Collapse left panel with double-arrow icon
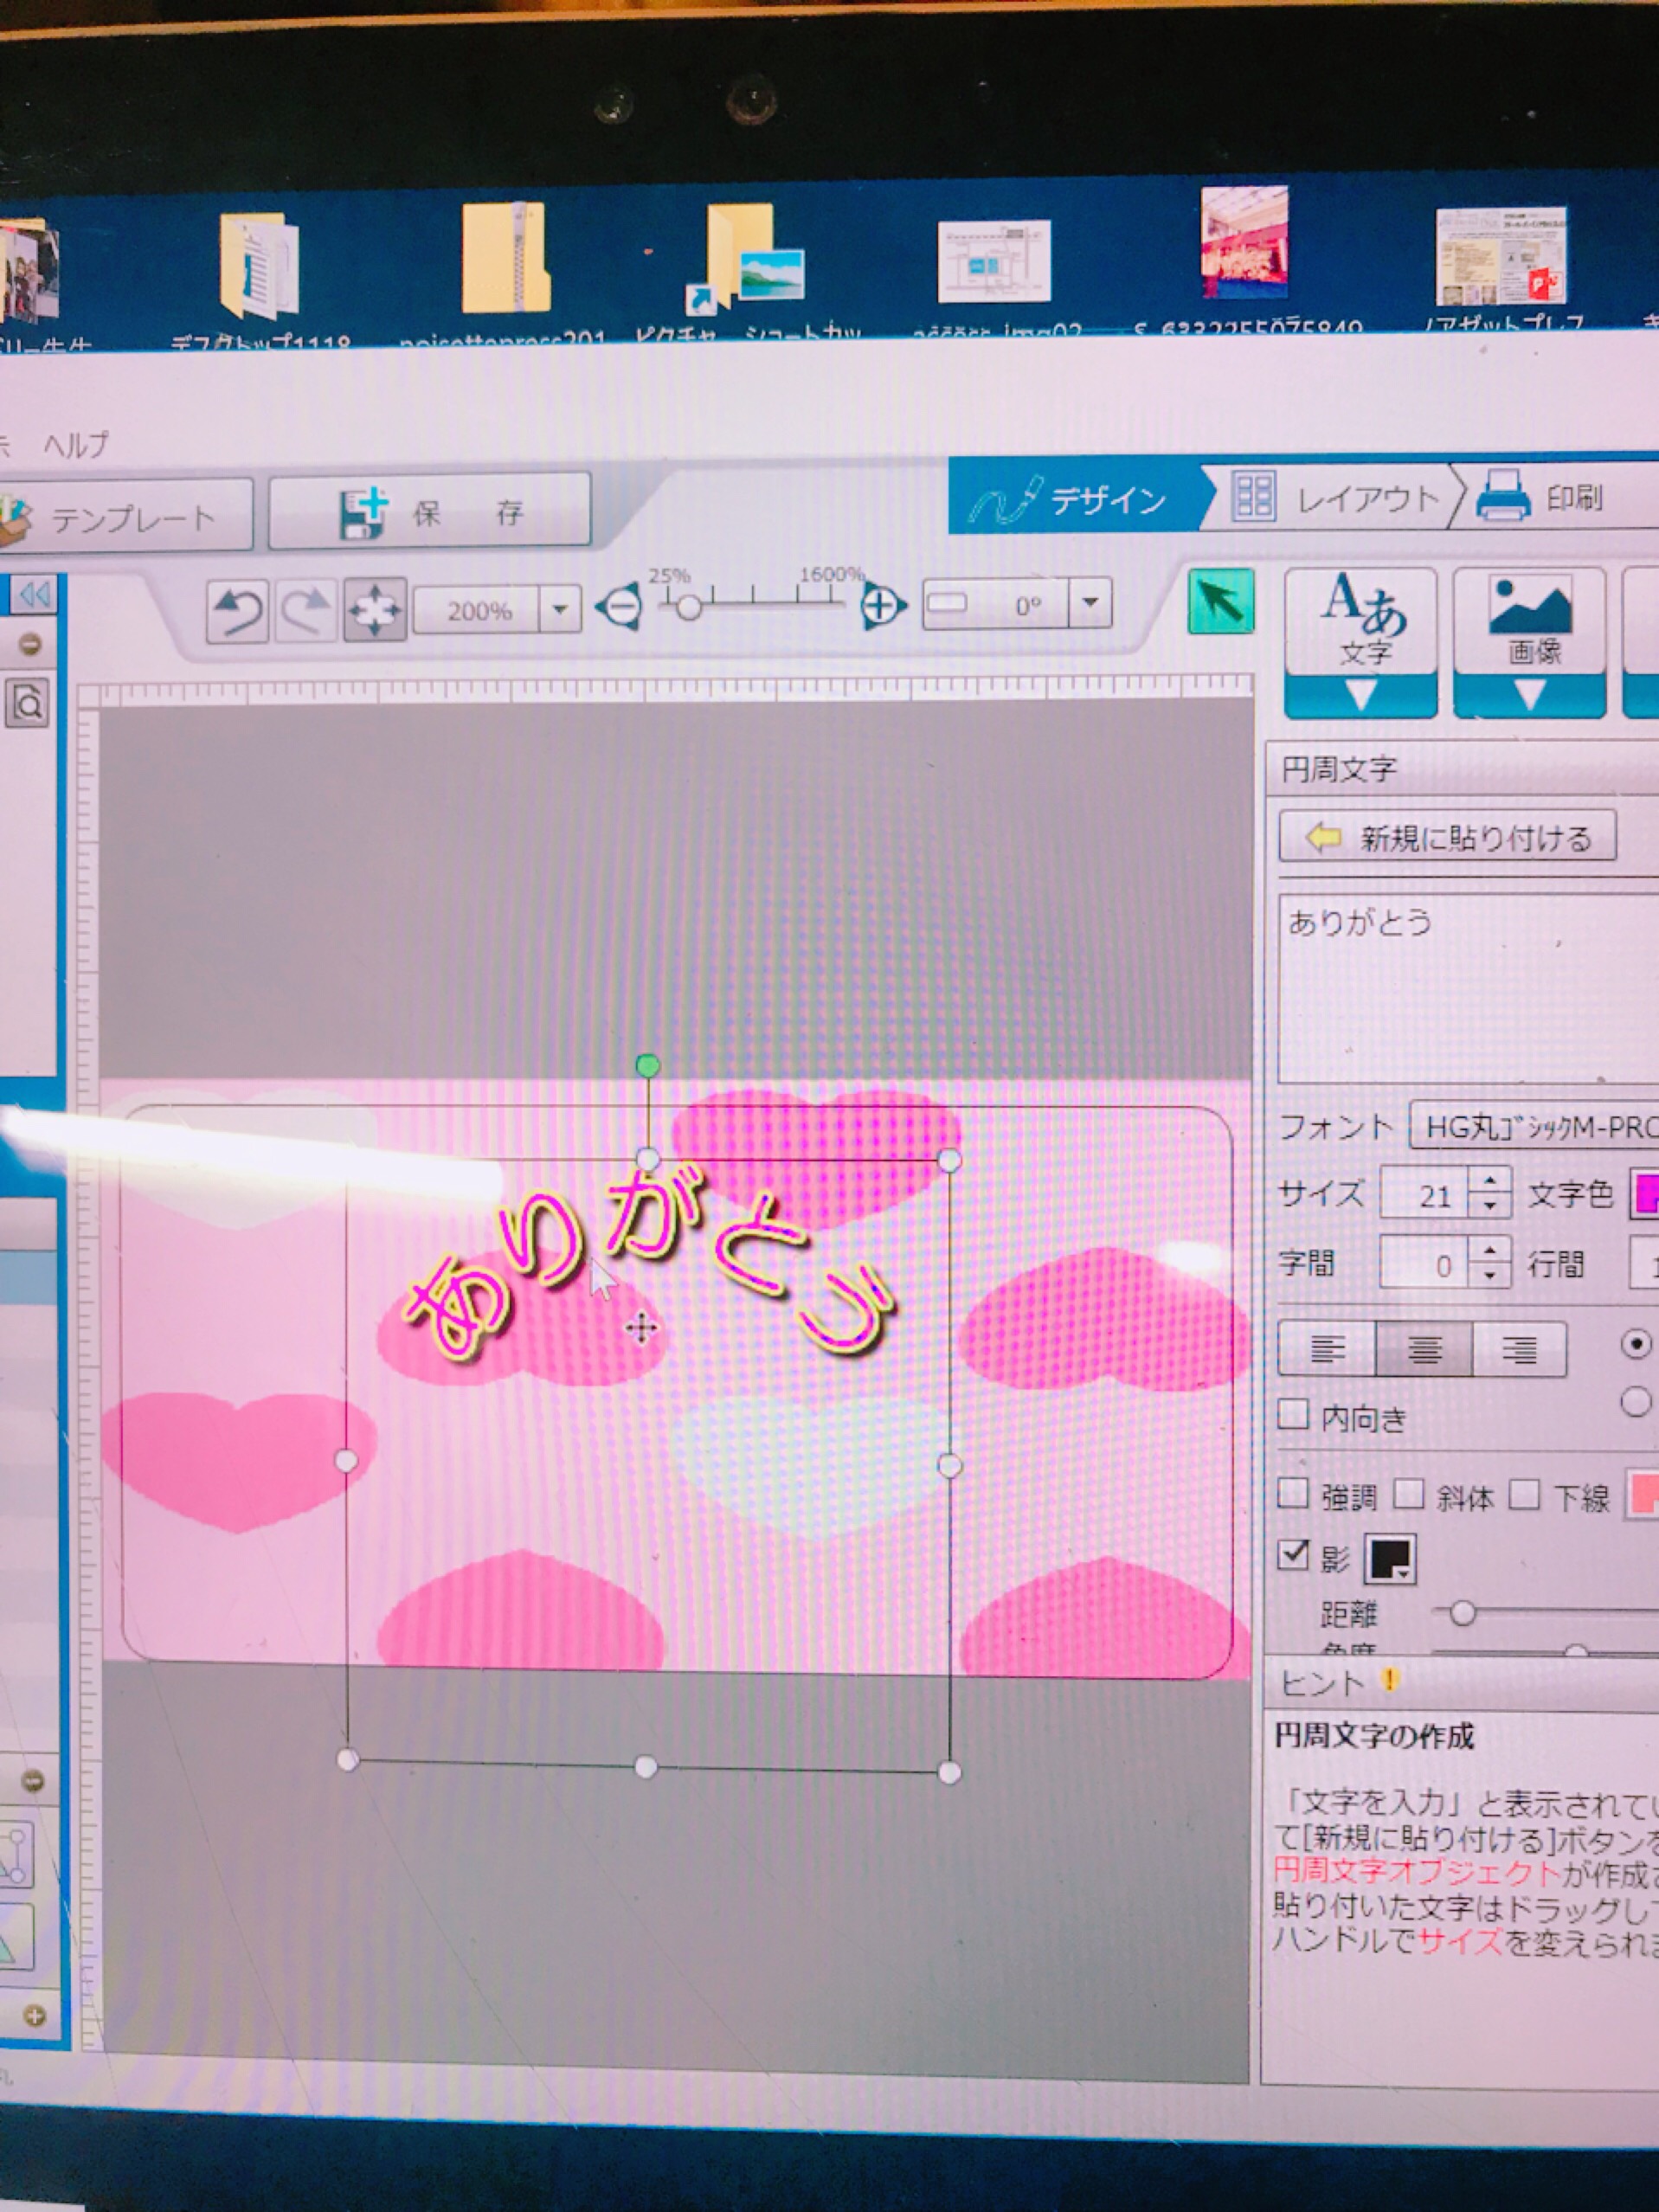The width and height of the screenshot is (1659, 2212). pos(35,595)
